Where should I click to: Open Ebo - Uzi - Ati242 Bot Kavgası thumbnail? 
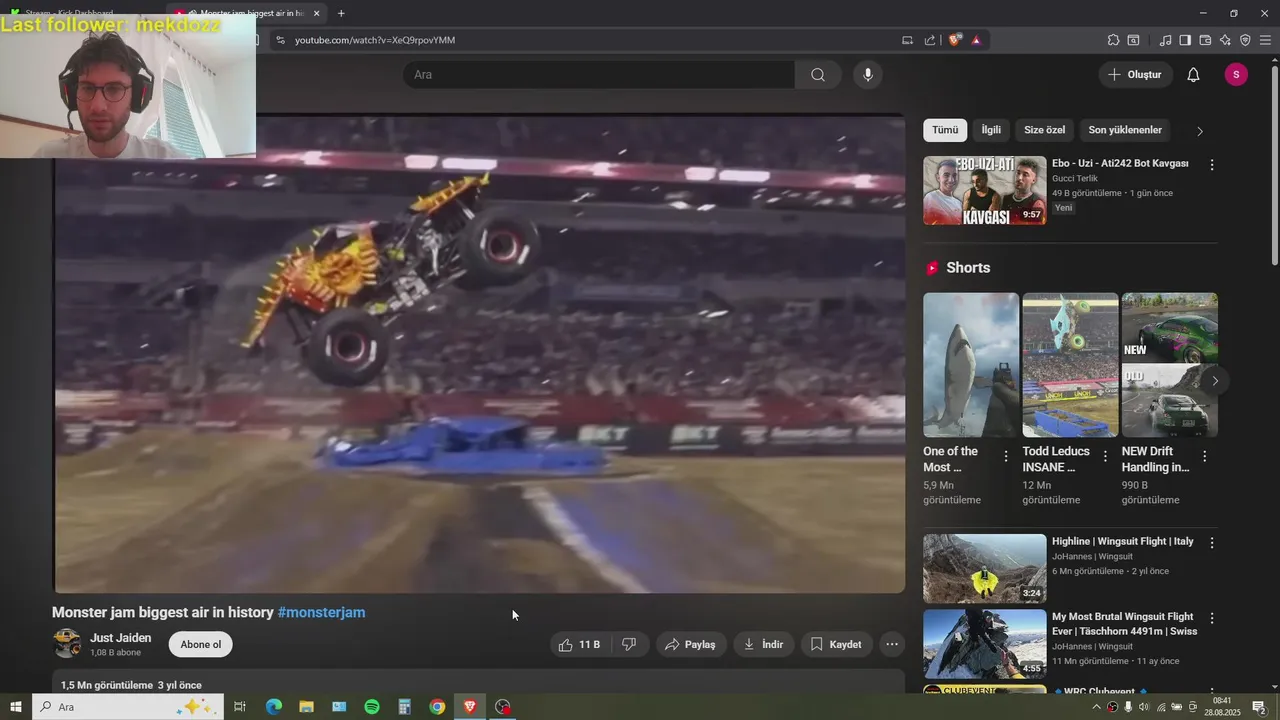pyautogui.click(x=985, y=190)
